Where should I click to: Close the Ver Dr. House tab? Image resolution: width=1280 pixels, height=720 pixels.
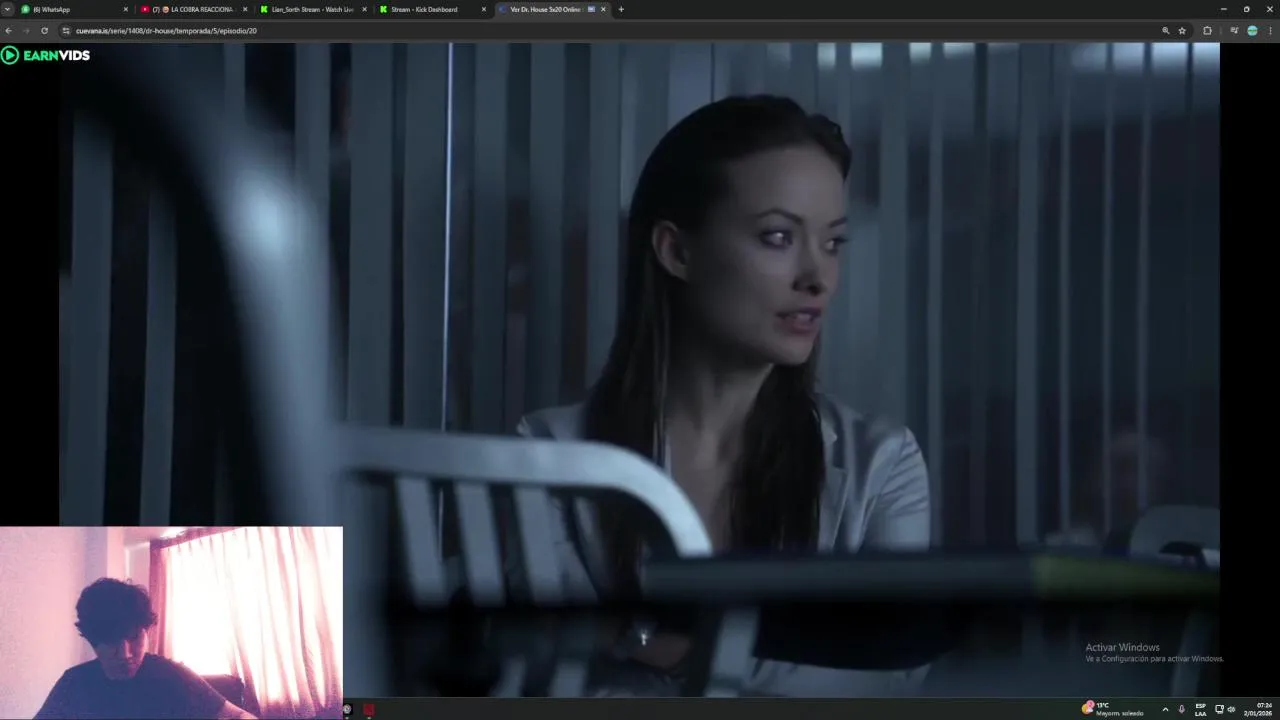click(x=603, y=9)
